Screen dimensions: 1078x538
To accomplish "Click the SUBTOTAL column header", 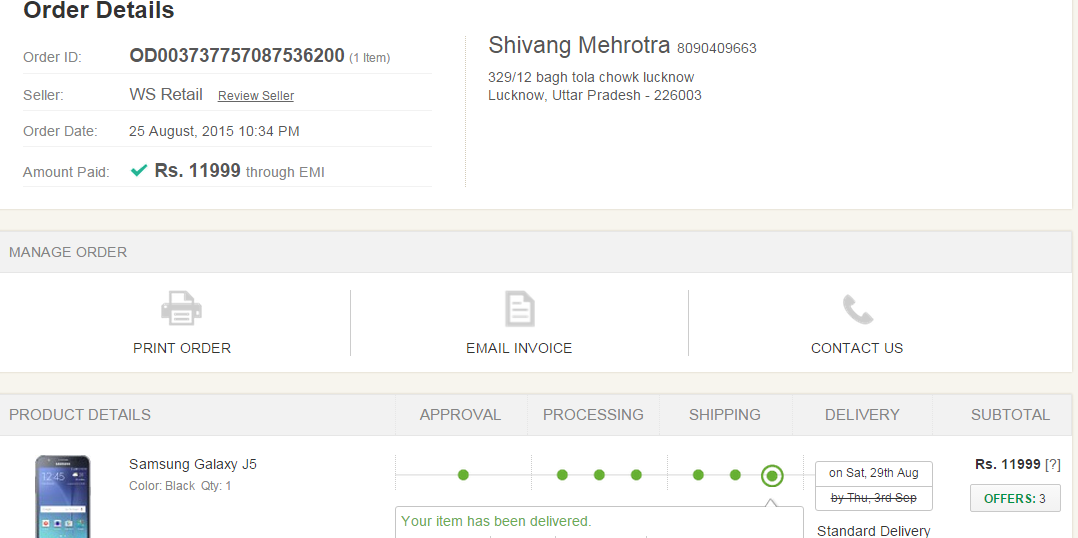I will [1011, 415].
